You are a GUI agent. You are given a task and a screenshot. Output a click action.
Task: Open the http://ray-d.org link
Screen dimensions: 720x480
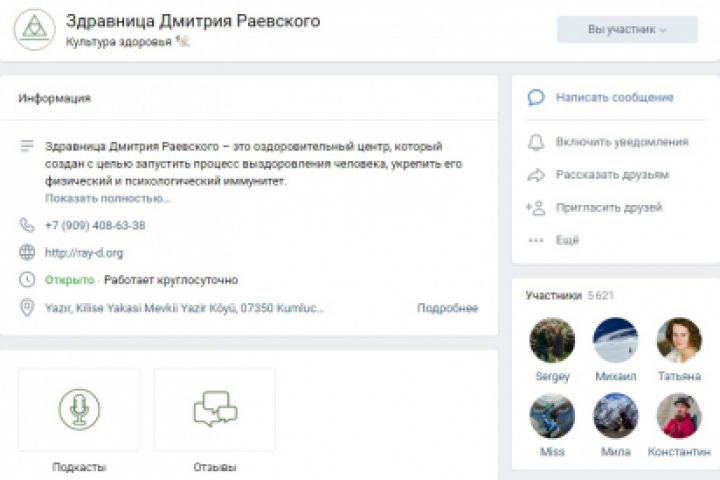[84, 253]
